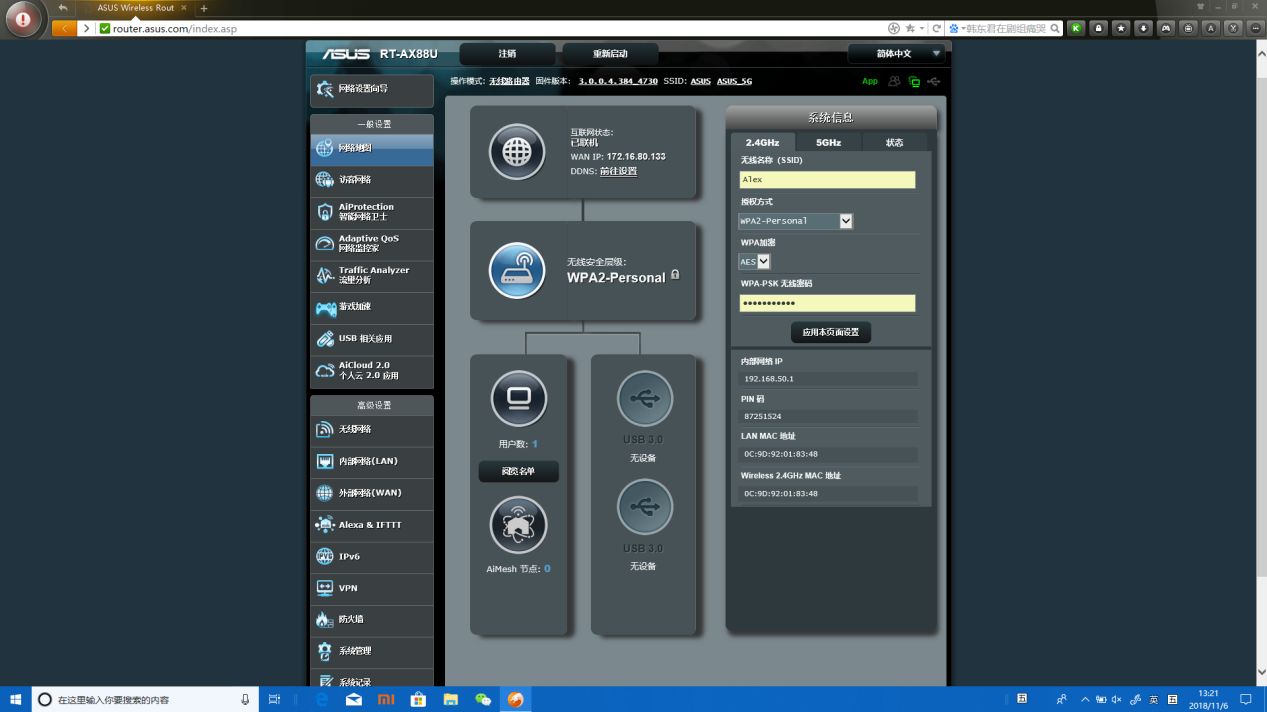The image size is (1267, 712).
Task: Open WeChat from the Windows taskbar
Action: (483, 700)
